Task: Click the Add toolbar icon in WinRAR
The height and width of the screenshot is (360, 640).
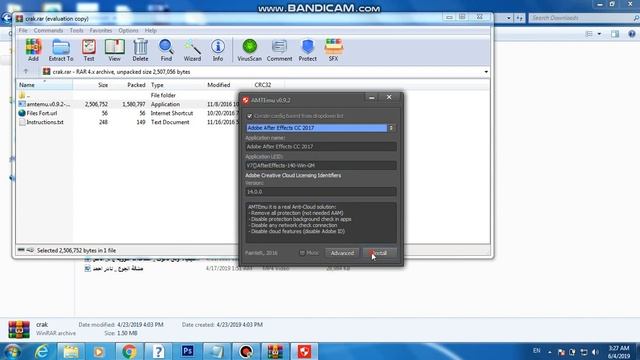Action: pos(33,50)
